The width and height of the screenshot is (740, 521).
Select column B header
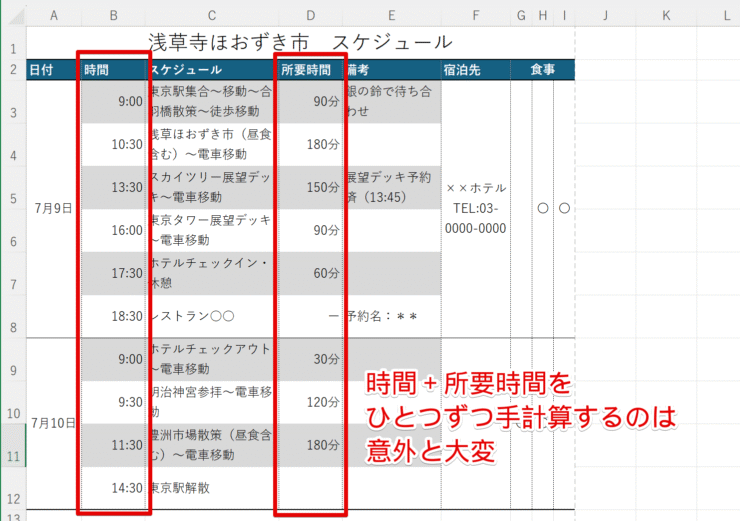114,15
